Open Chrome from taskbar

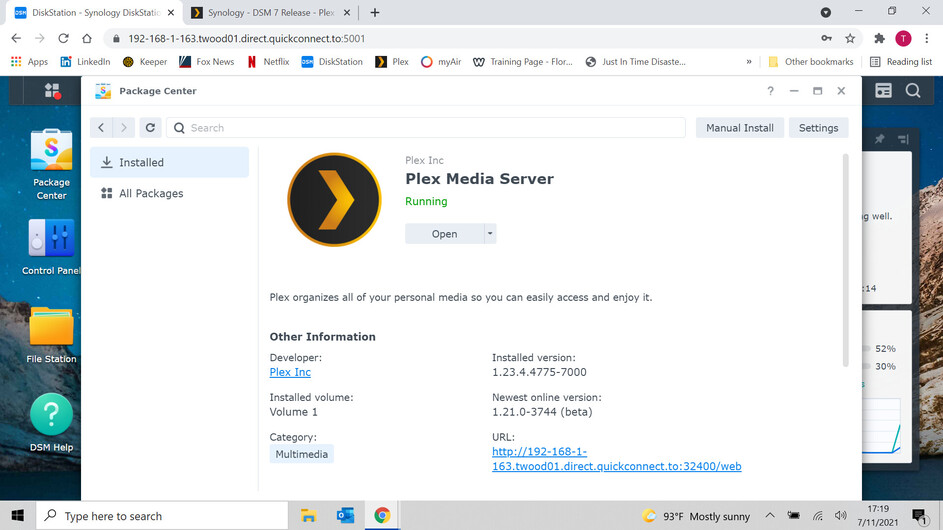(x=382, y=516)
